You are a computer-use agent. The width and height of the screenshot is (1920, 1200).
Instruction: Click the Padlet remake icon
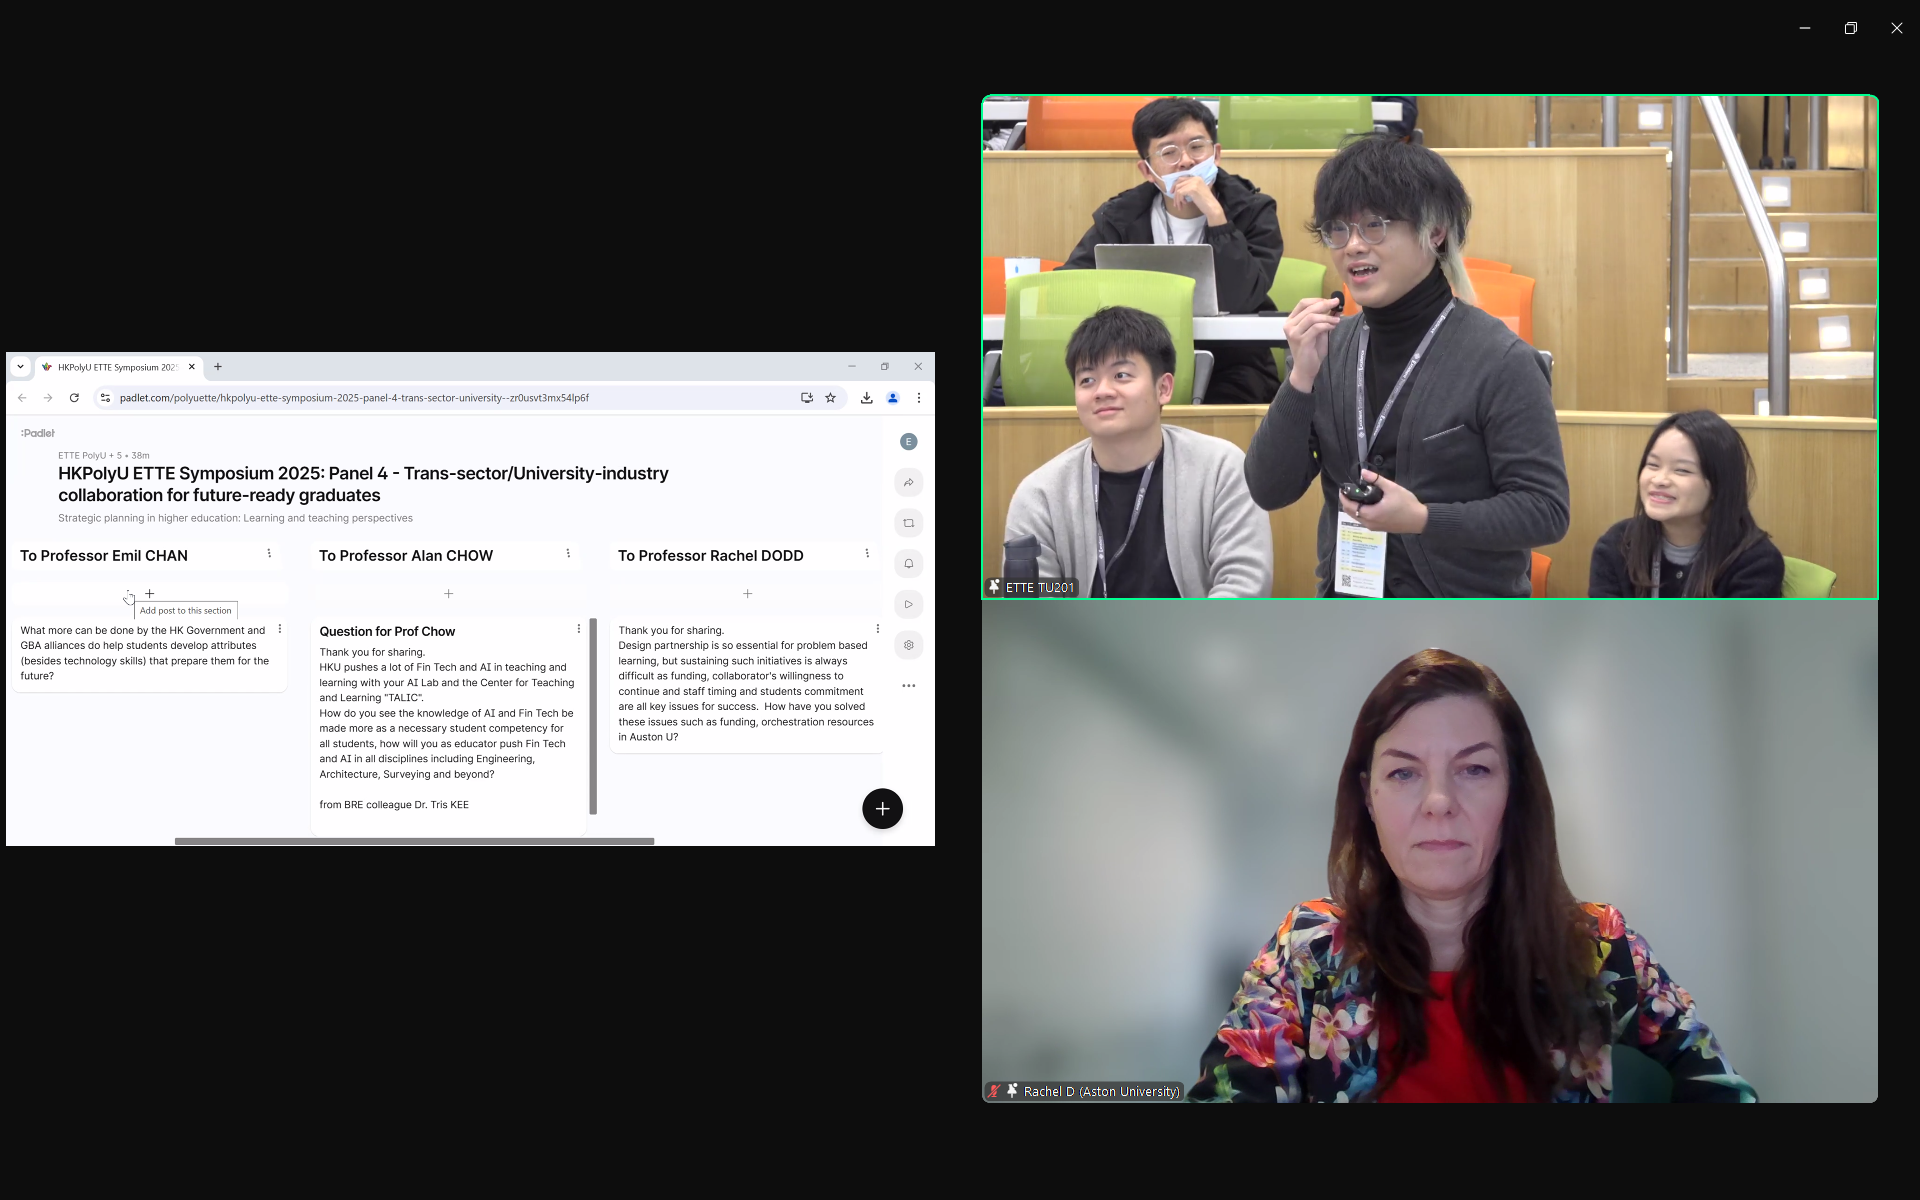coord(908,523)
